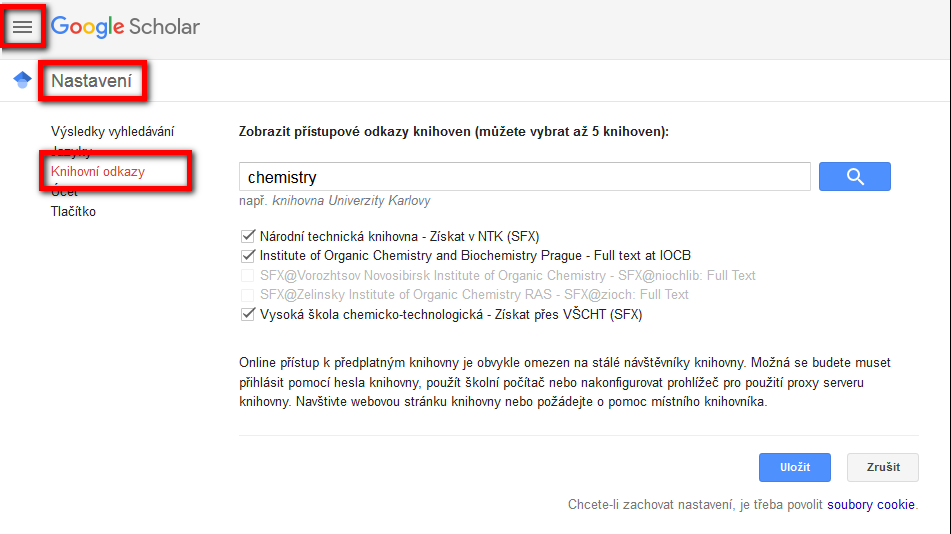The width and height of the screenshot is (951, 534).
Task: Focus the library search field containing chemistry
Action: pos(525,177)
